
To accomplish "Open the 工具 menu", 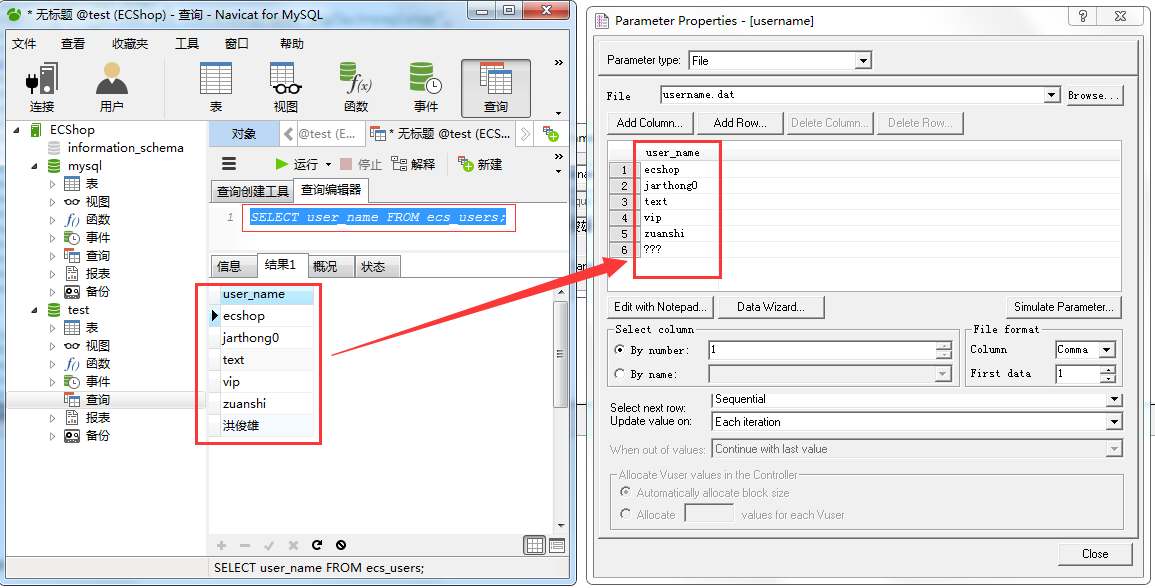I will pyautogui.click(x=187, y=43).
